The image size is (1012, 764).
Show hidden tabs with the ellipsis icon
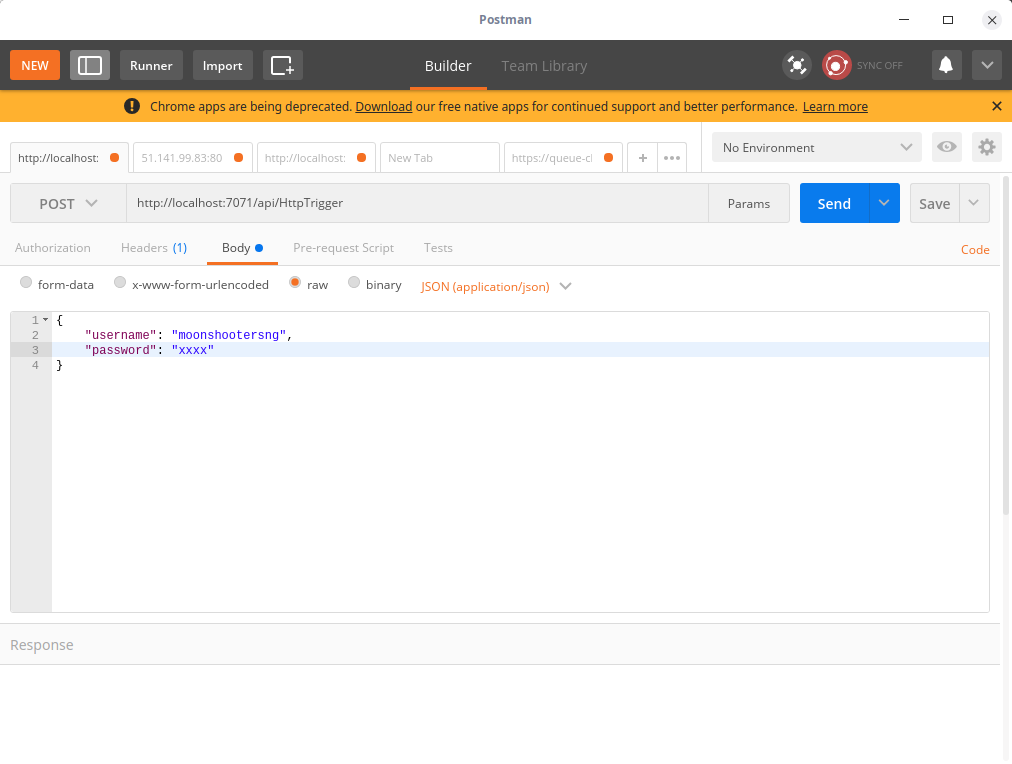click(672, 157)
